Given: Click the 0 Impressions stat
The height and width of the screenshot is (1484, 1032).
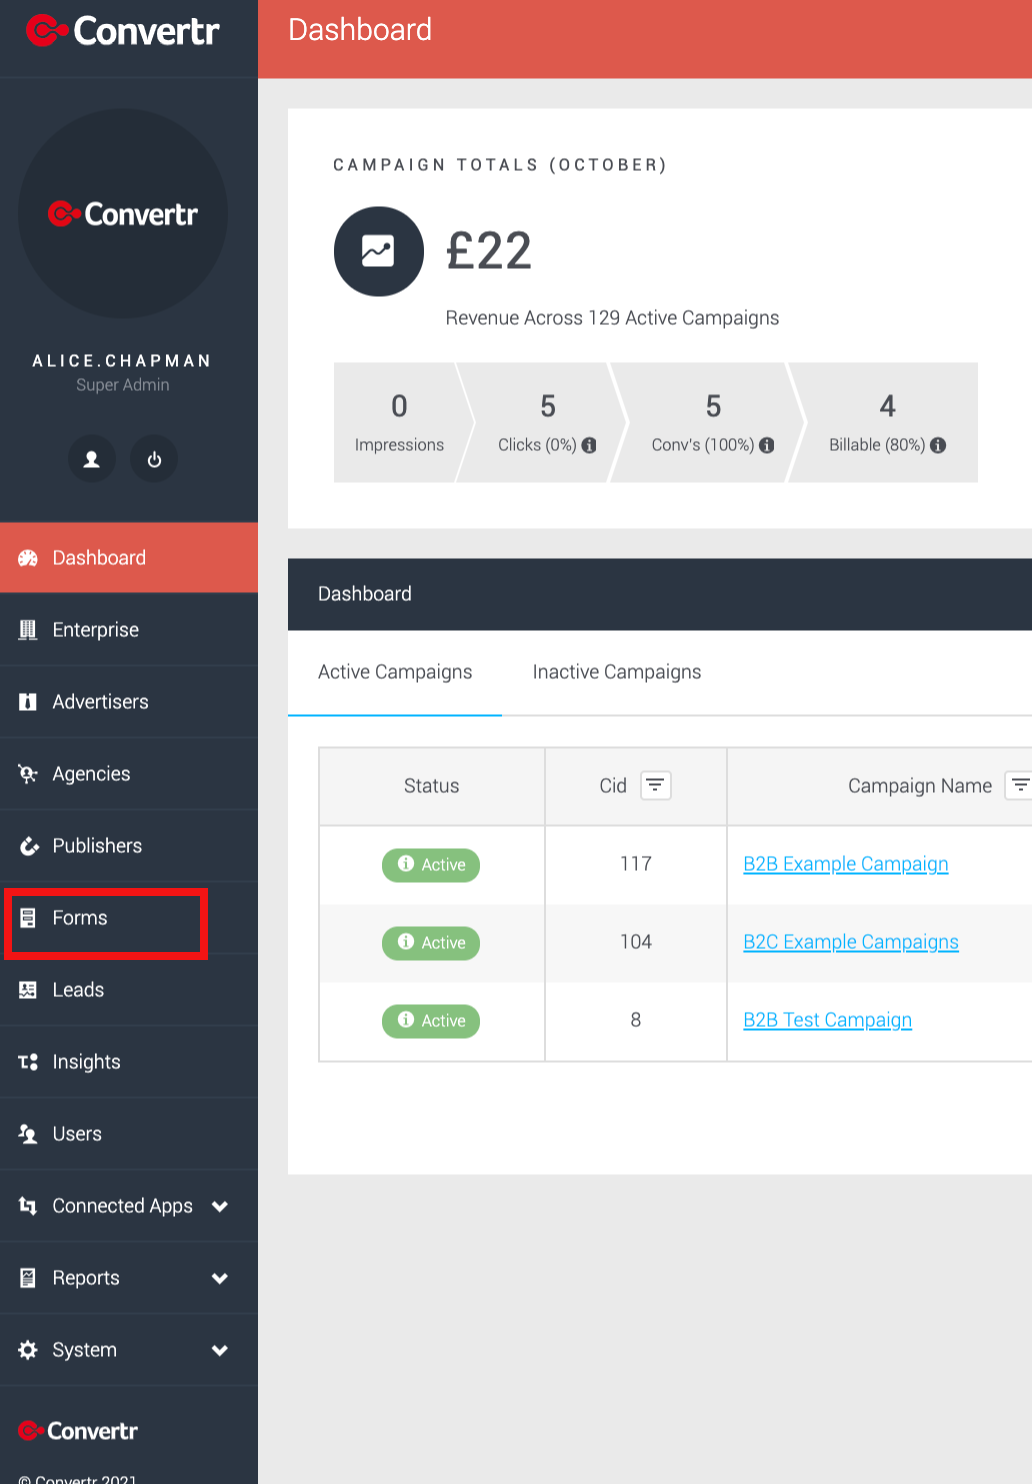Looking at the screenshot, I should 399,422.
